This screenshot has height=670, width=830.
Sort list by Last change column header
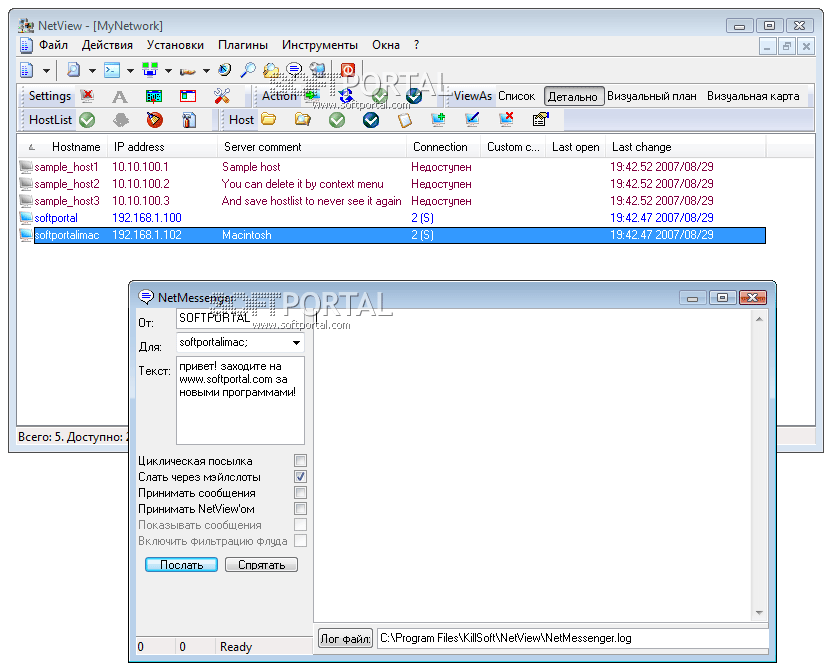tap(685, 147)
